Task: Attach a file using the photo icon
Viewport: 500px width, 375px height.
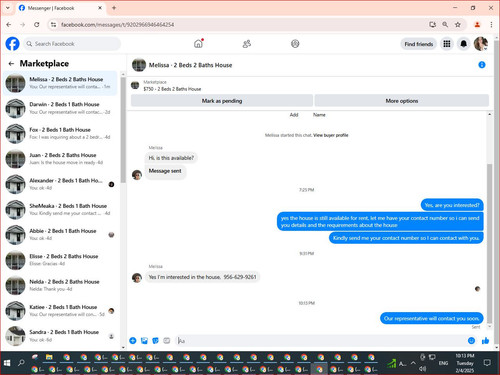Action: click(144, 340)
